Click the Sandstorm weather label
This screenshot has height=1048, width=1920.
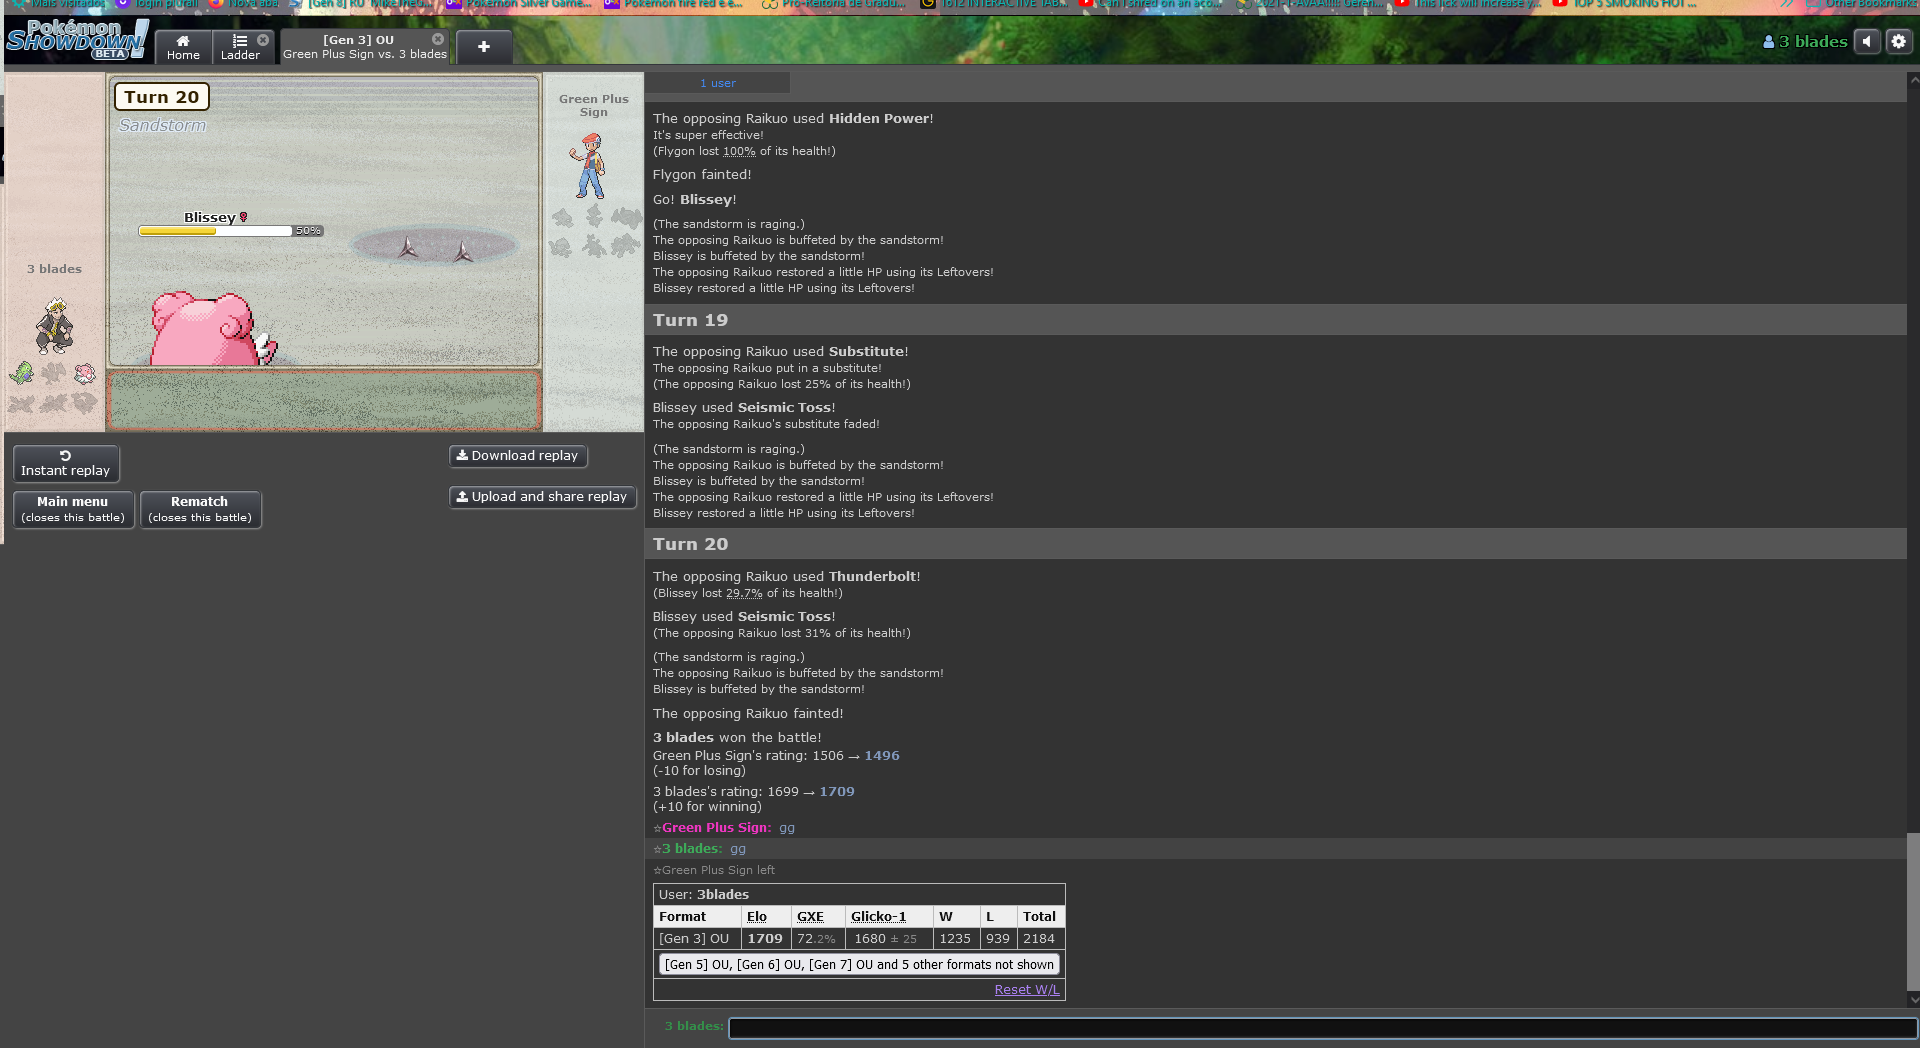pos(162,125)
